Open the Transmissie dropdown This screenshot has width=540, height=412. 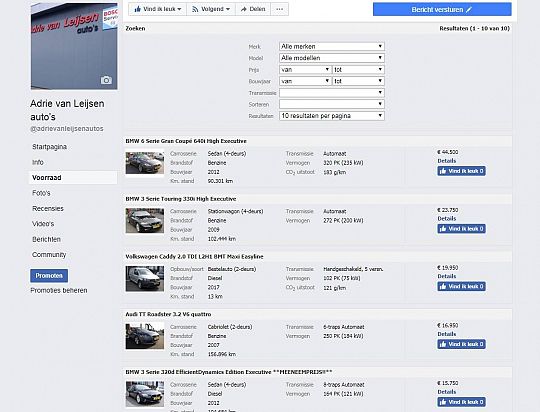pos(332,93)
